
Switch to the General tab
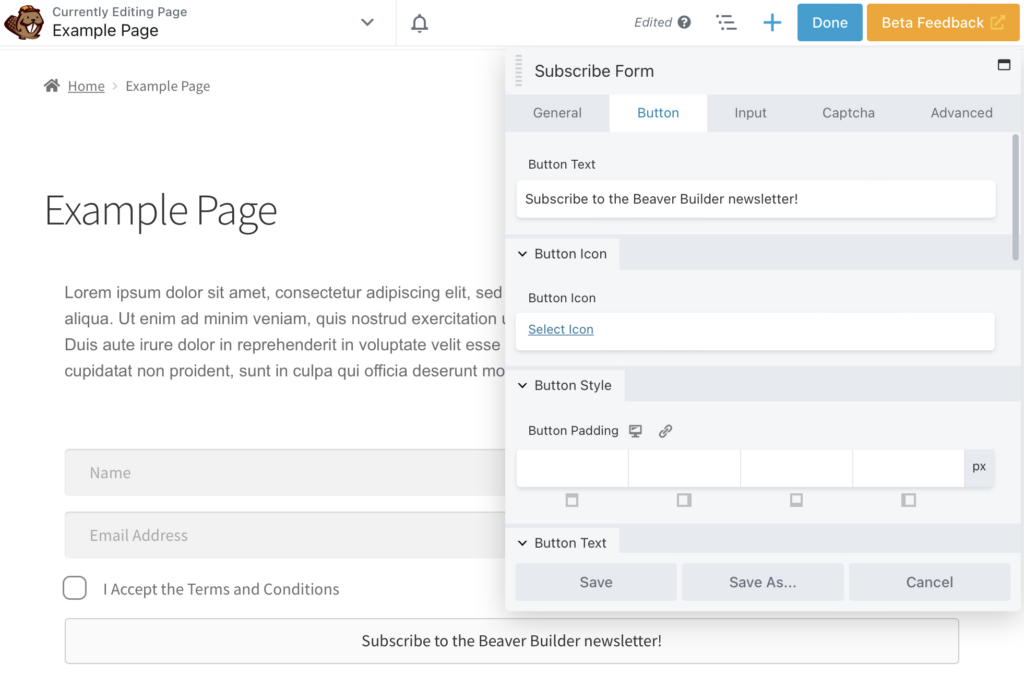click(x=557, y=113)
